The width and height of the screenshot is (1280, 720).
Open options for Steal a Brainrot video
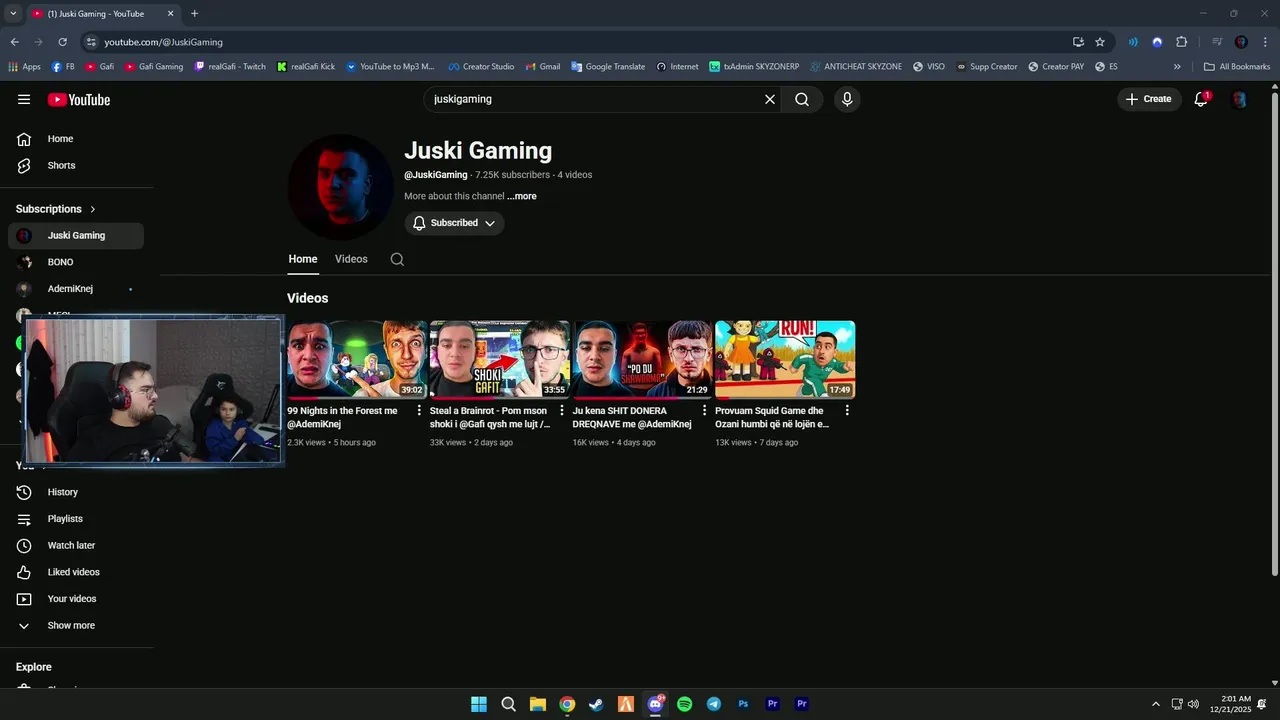[x=562, y=410]
